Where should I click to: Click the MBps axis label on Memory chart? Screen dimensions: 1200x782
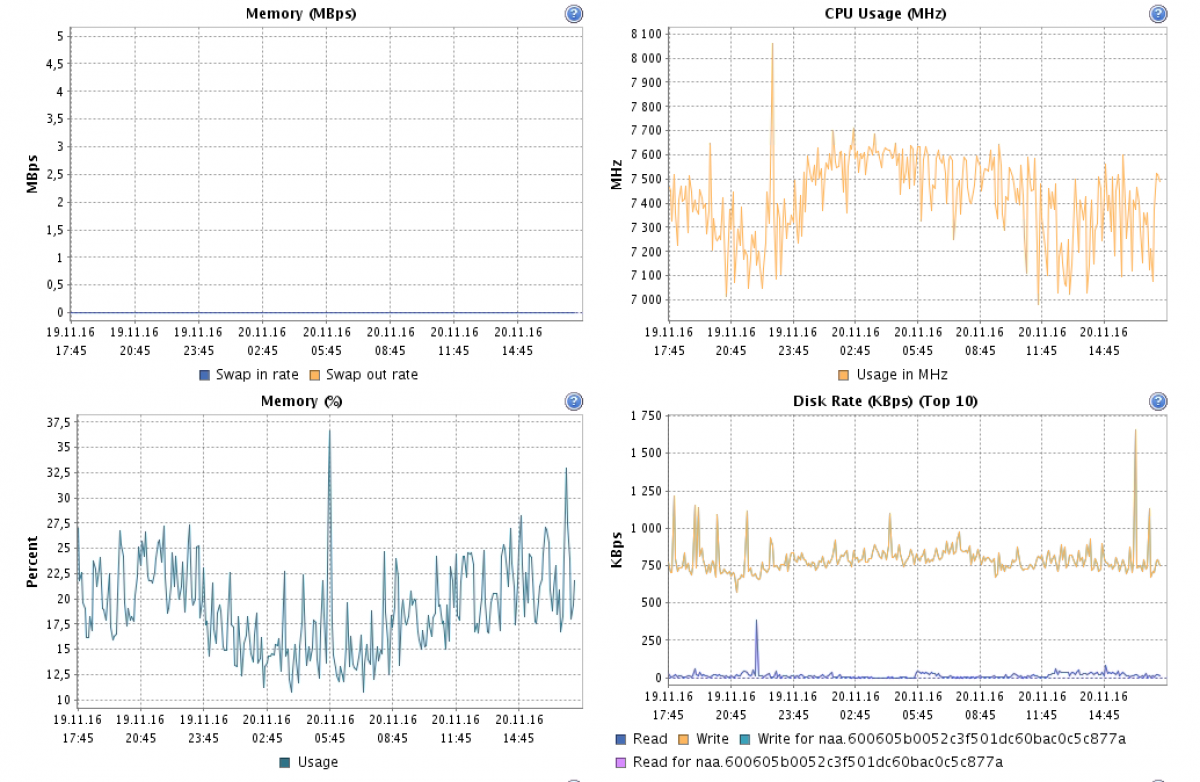click(33, 173)
